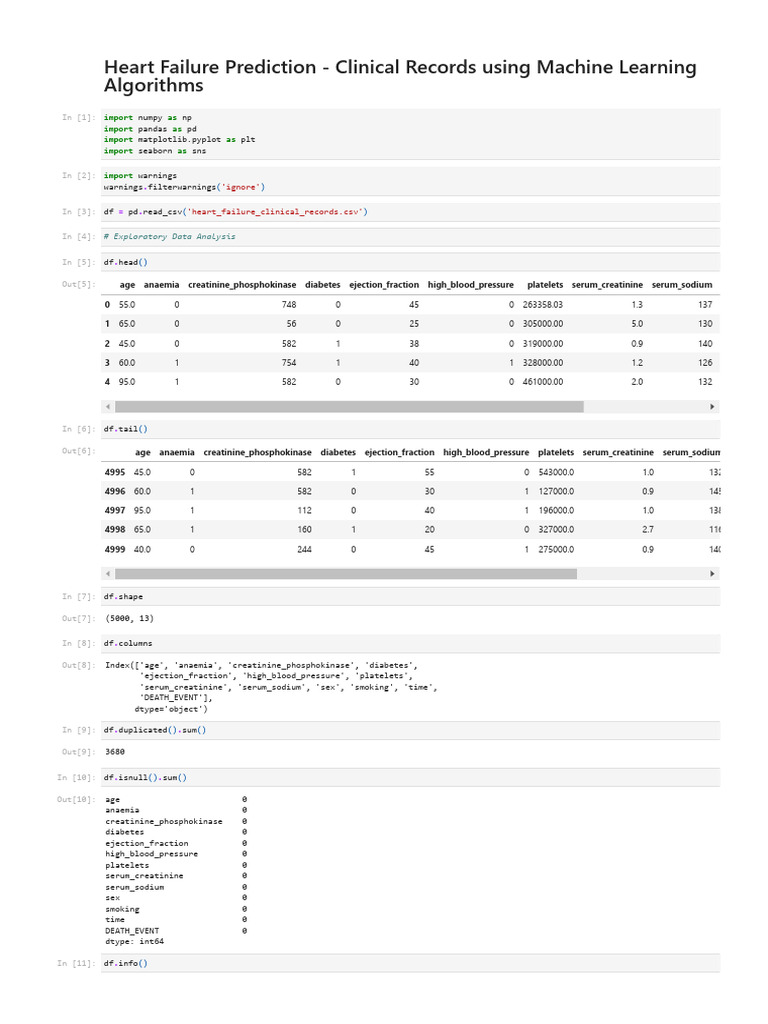Click the In [1] prompt label
The height and width of the screenshot is (1024, 768).
pyautogui.click(x=78, y=118)
